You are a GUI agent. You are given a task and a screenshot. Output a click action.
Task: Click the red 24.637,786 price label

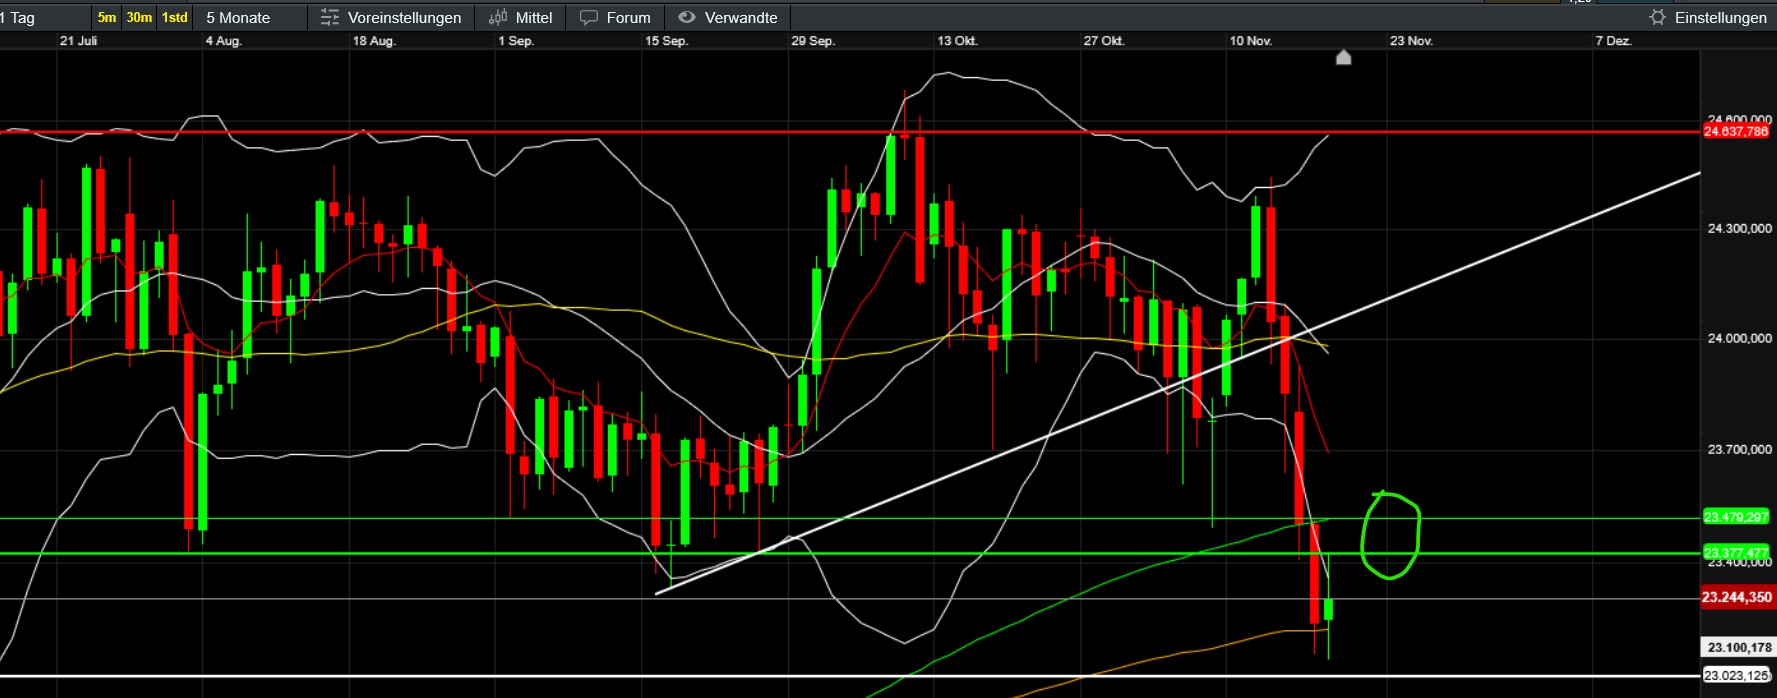[1736, 132]
